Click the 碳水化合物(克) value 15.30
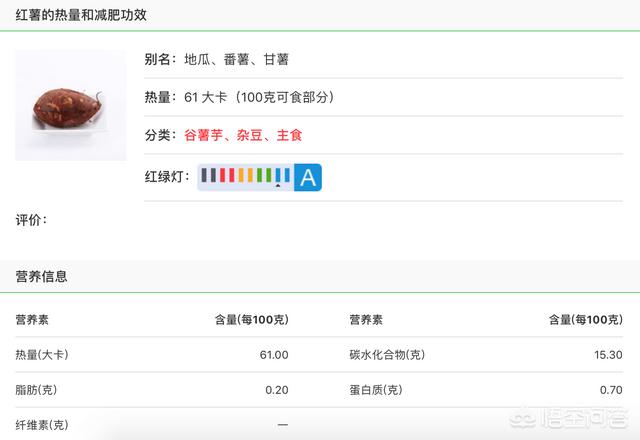Viewport: 640px width, 440px height. coord(607,355)
